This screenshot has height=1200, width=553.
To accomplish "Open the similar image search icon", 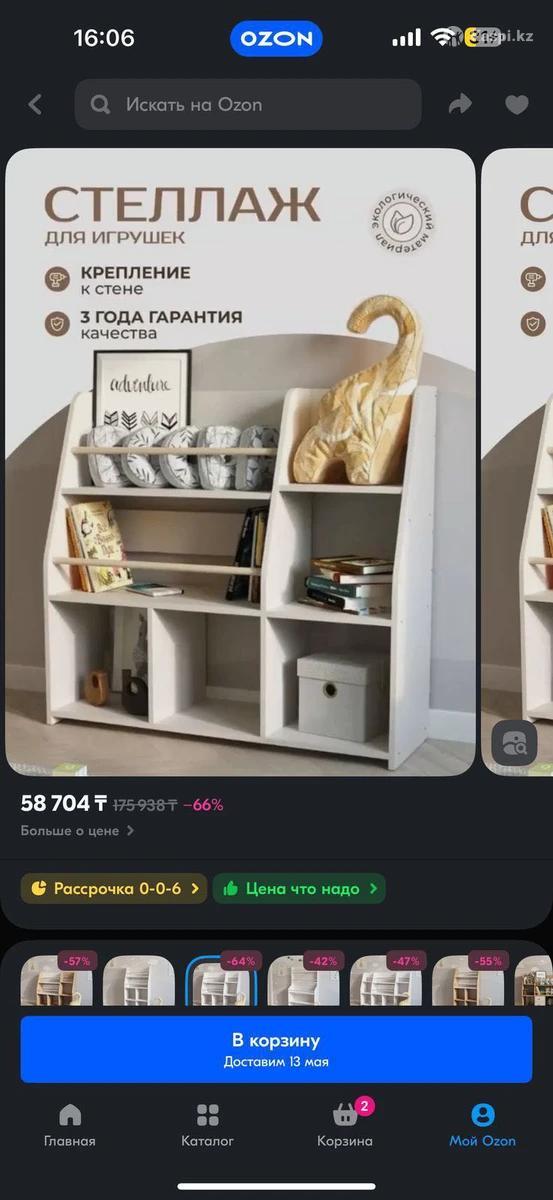I will coord(515,743).
